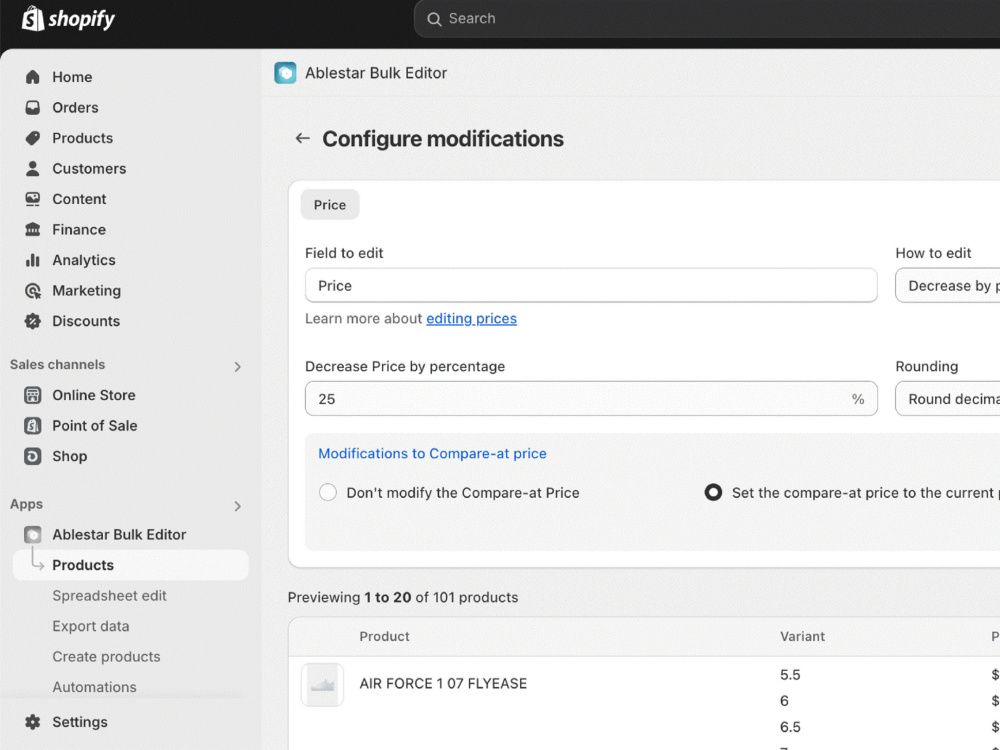The width and height of the screenshot is (1000, 750).
Task: Open the Rounding dropdown
Action: [948, 399]
